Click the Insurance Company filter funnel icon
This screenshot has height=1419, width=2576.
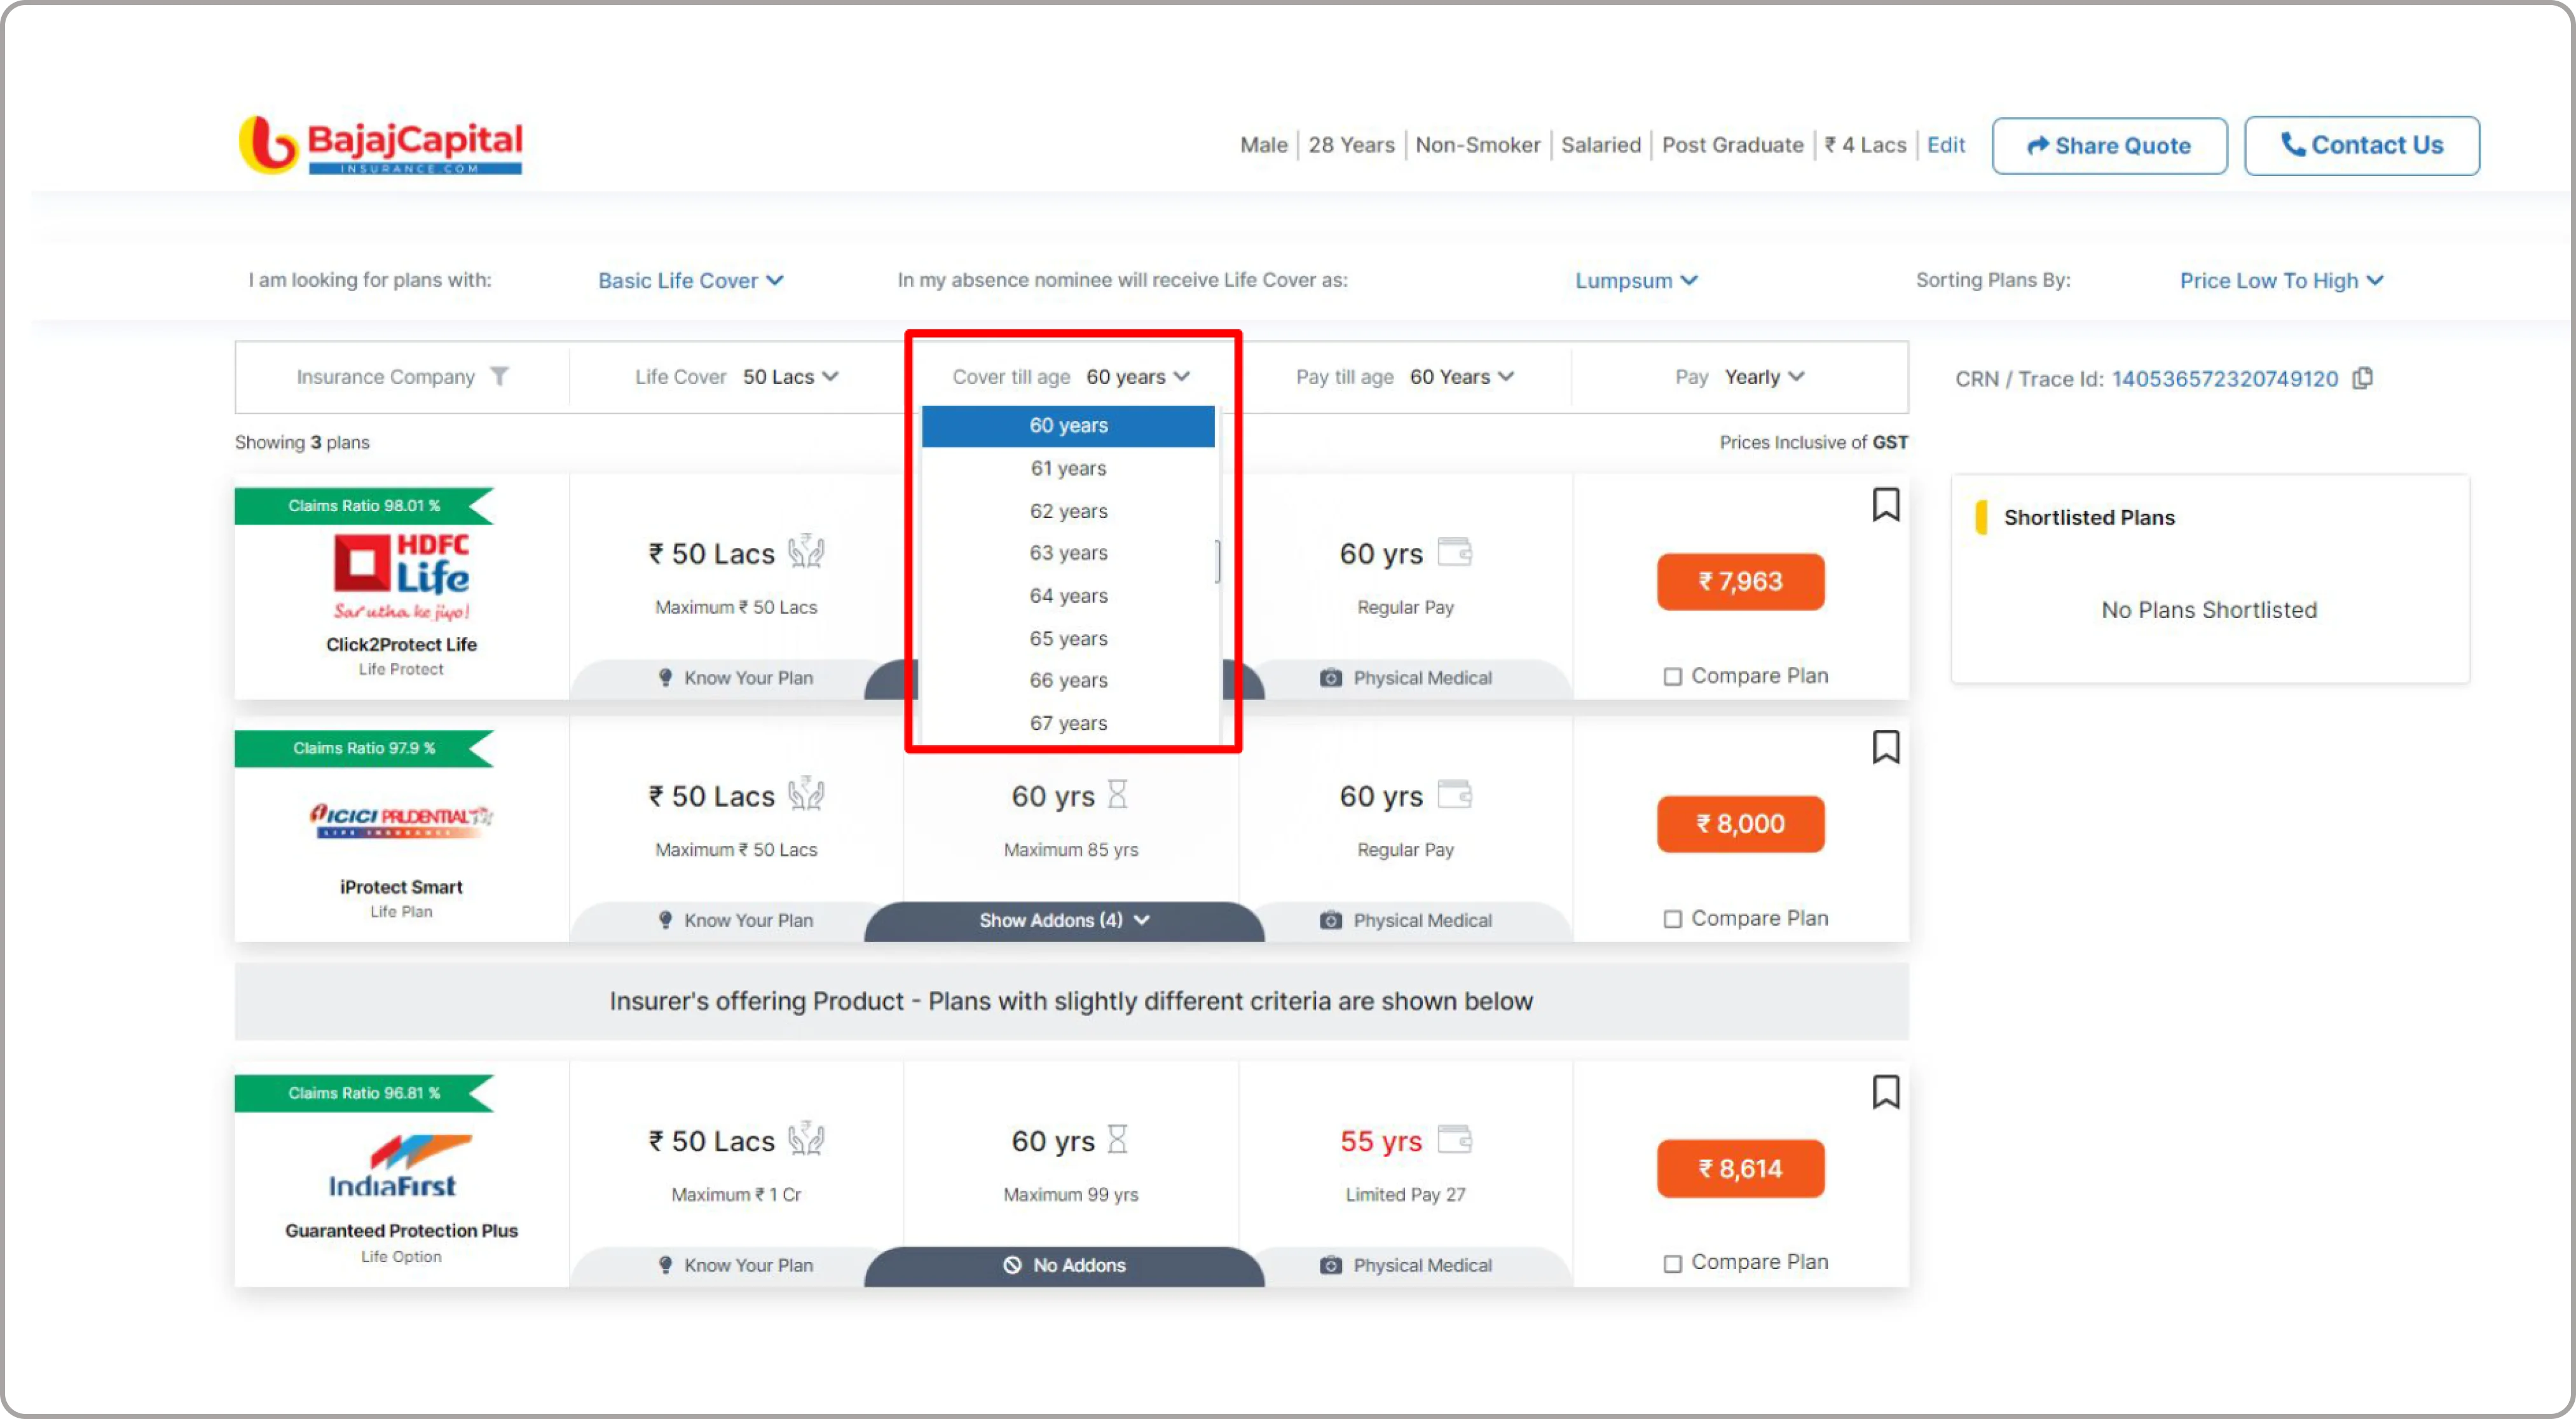click(499, 376)
